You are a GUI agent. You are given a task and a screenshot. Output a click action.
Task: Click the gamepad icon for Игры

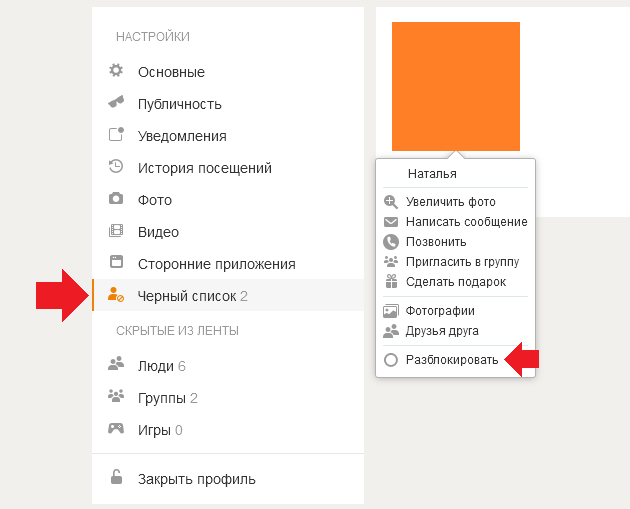click(x=116, y=428)
